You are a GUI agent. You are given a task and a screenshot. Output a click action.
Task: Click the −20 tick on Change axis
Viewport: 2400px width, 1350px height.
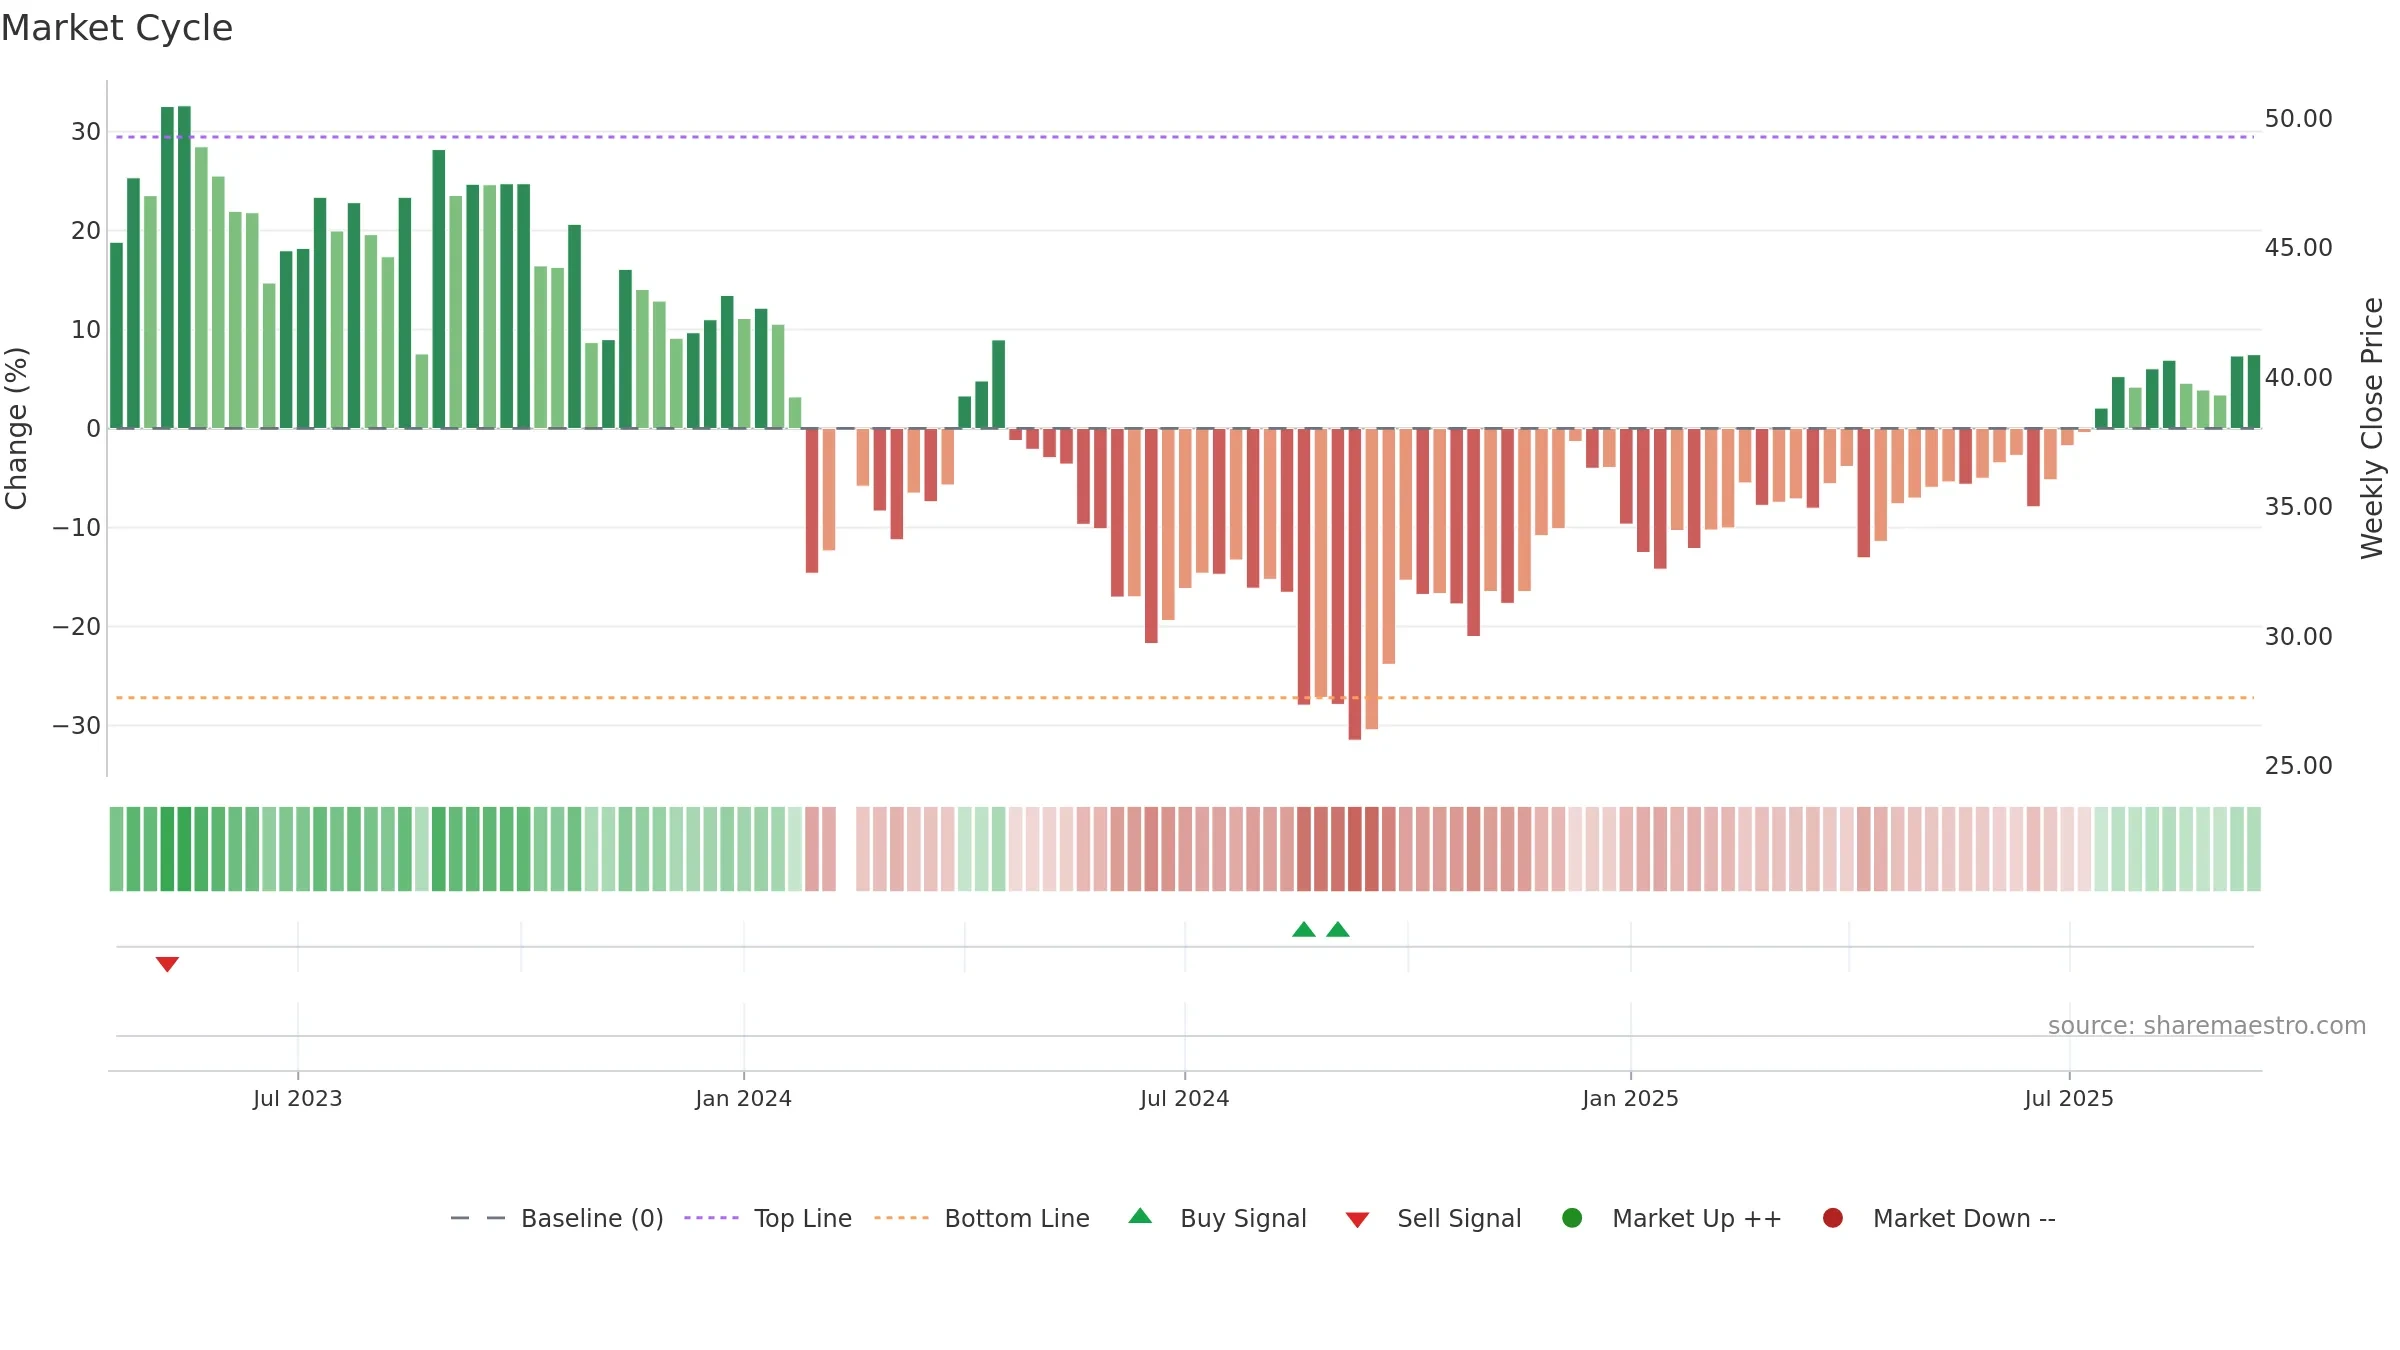point(77,626)
